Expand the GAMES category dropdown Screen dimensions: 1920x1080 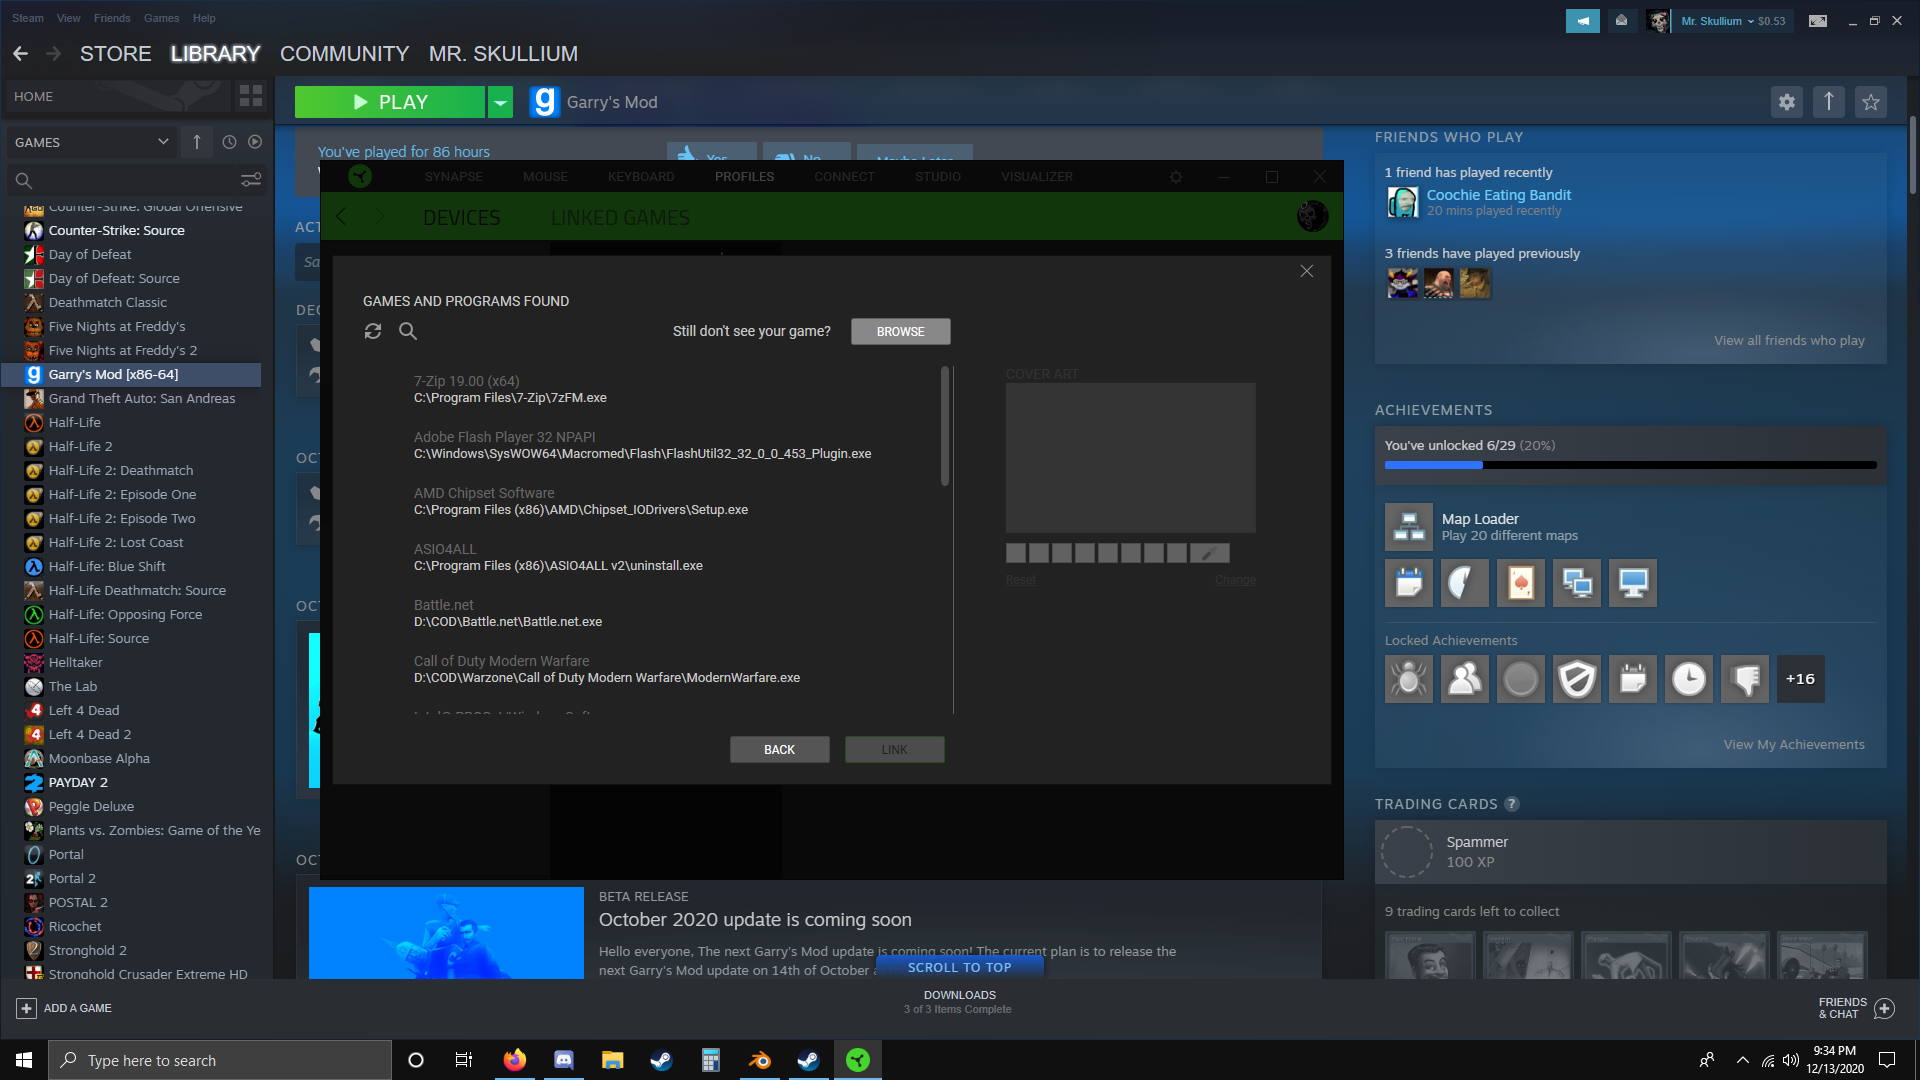click(x=163, y=142)
